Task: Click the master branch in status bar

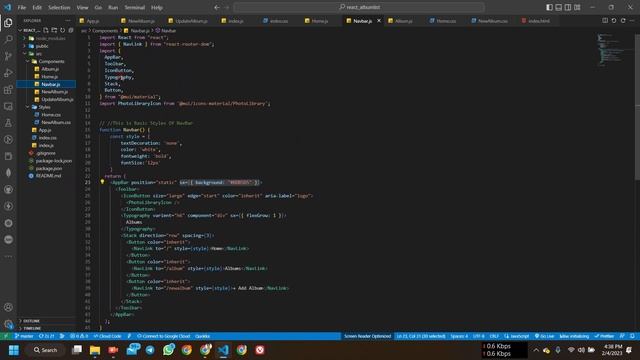Action: (x=24, y=336)
